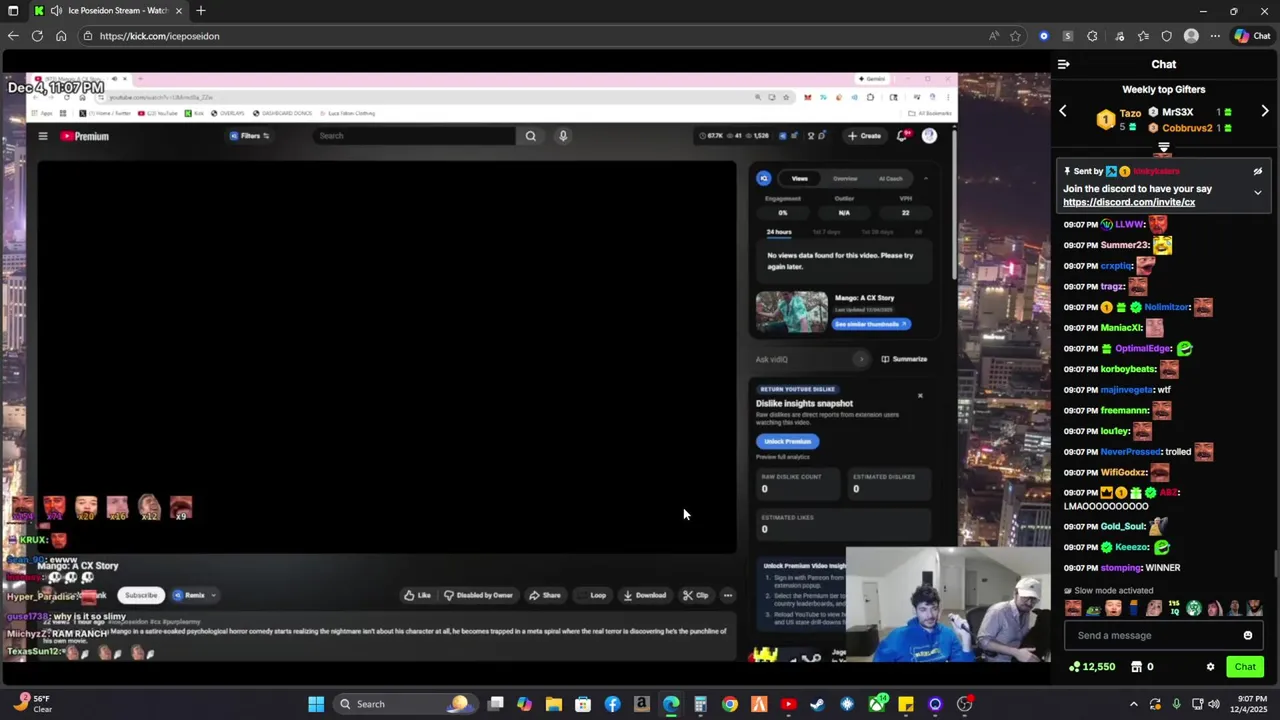This screenshot has height=720, width=1280.
Task: Click the Share video button
Action: 545,595
